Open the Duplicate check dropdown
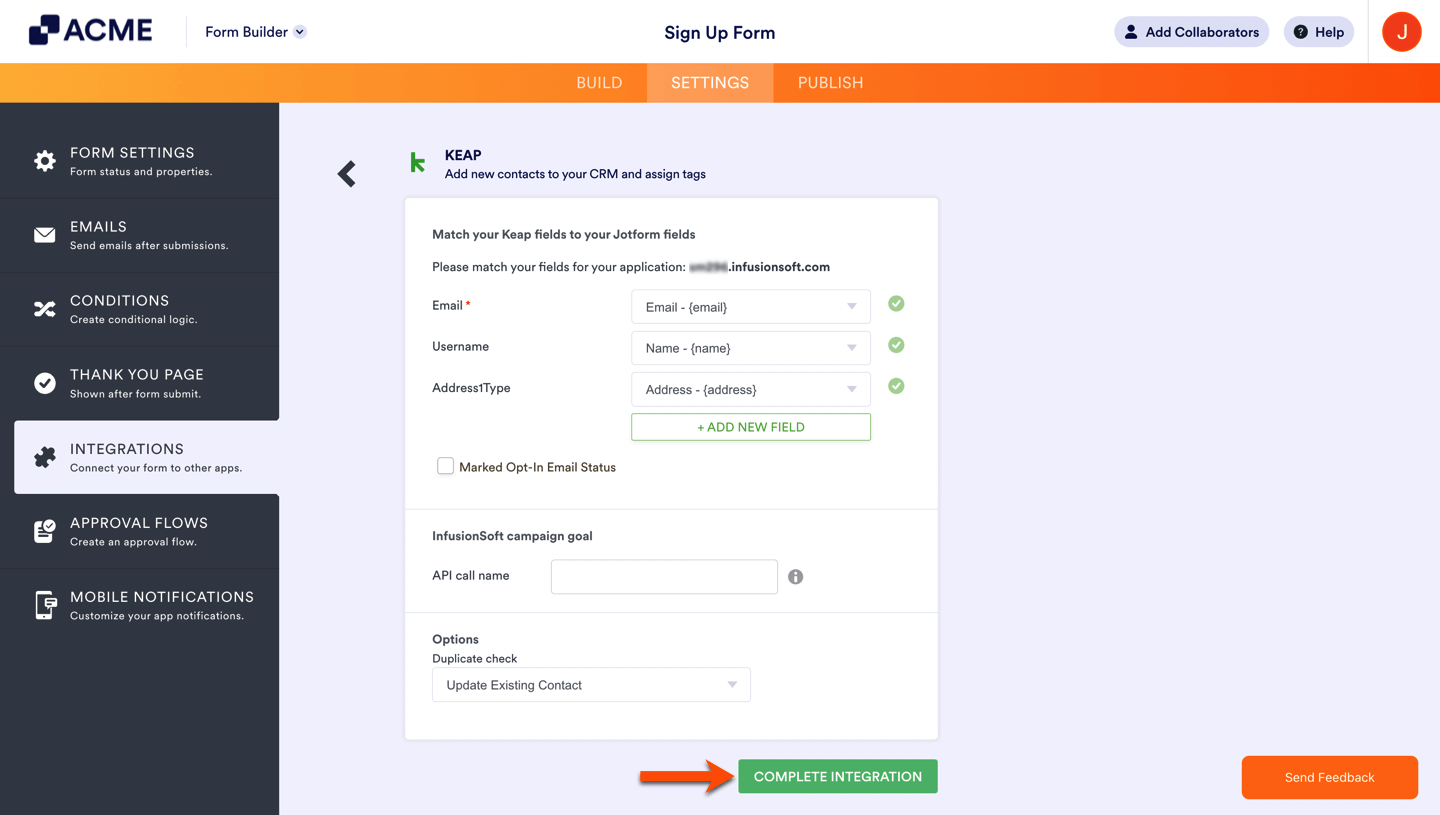Viewport: 1440px width, 815px height. pyautogui.click(x=591, y=684)
